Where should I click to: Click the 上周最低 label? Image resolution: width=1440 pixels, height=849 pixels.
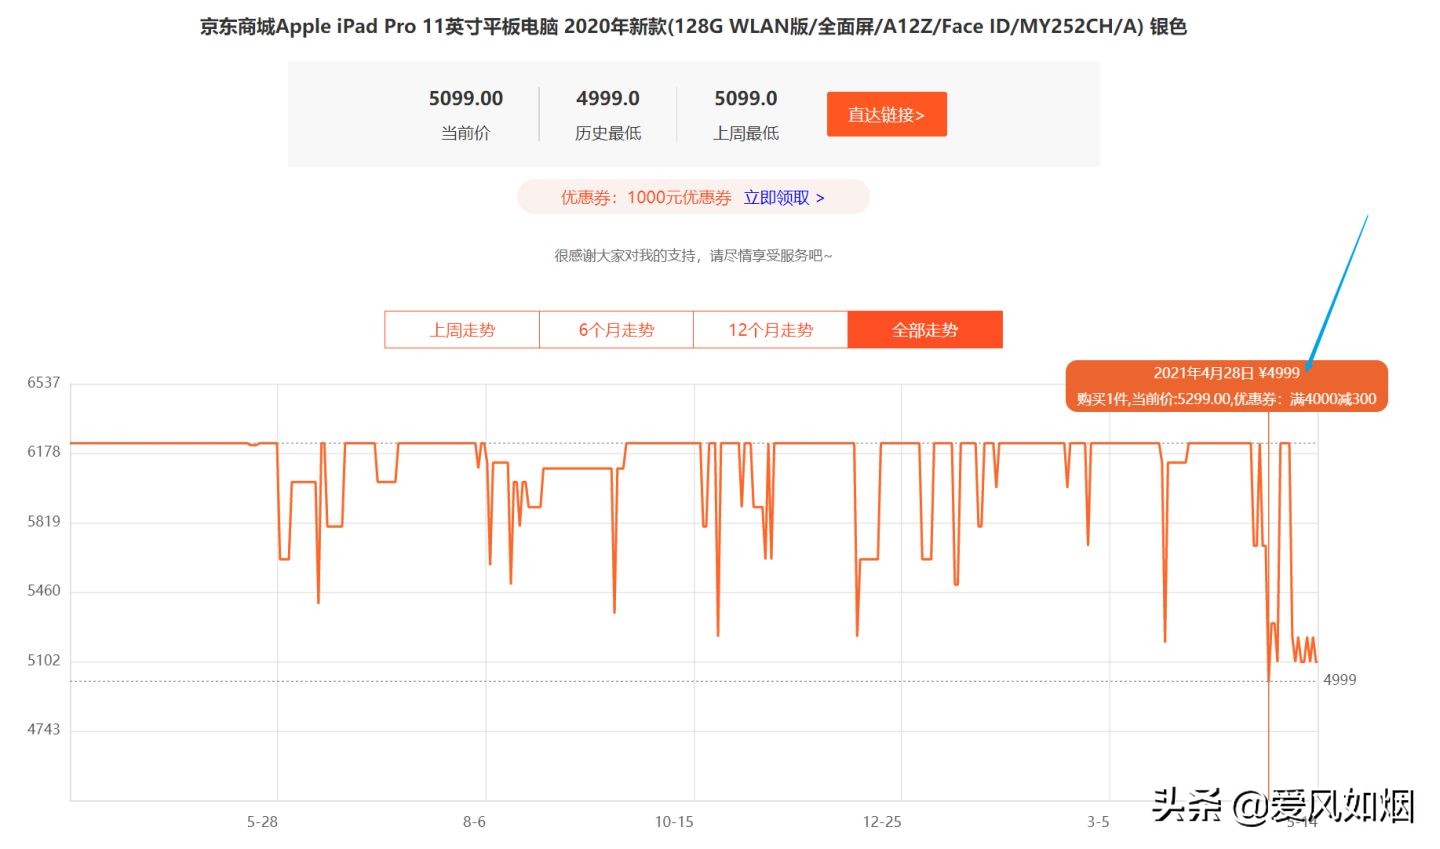746,133
